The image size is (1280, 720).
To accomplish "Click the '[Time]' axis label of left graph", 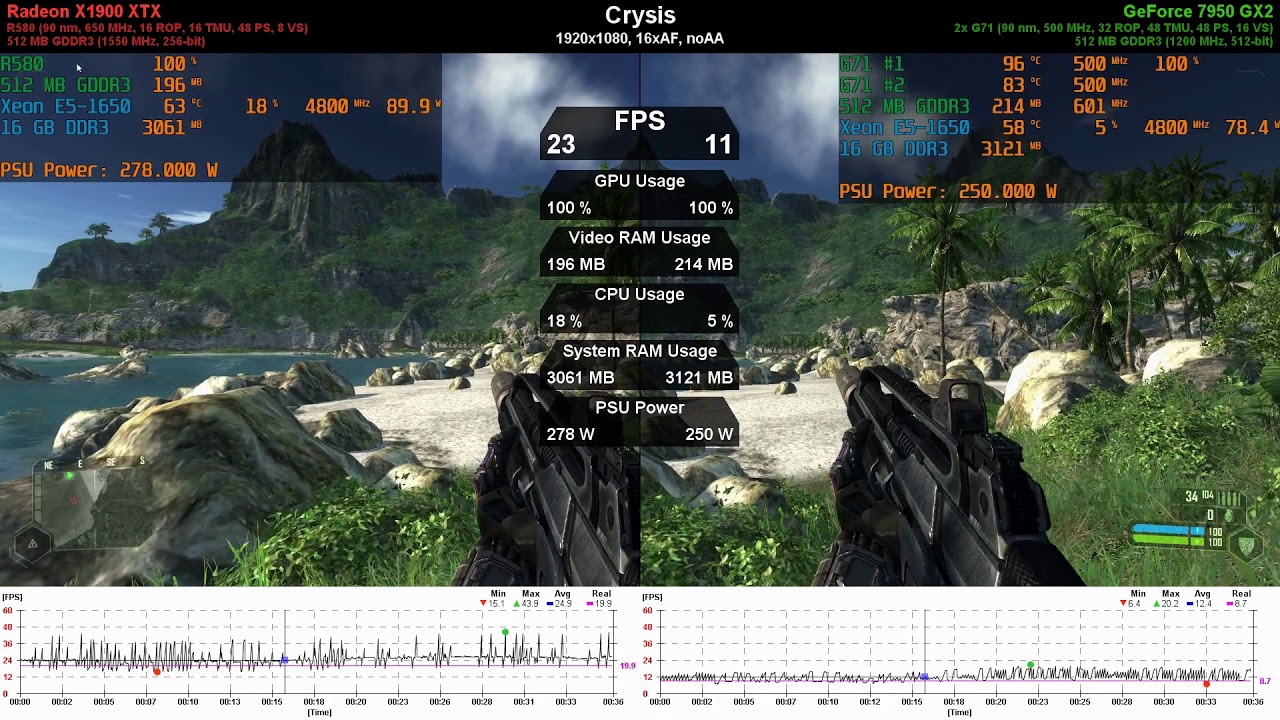I will point(319,712).
